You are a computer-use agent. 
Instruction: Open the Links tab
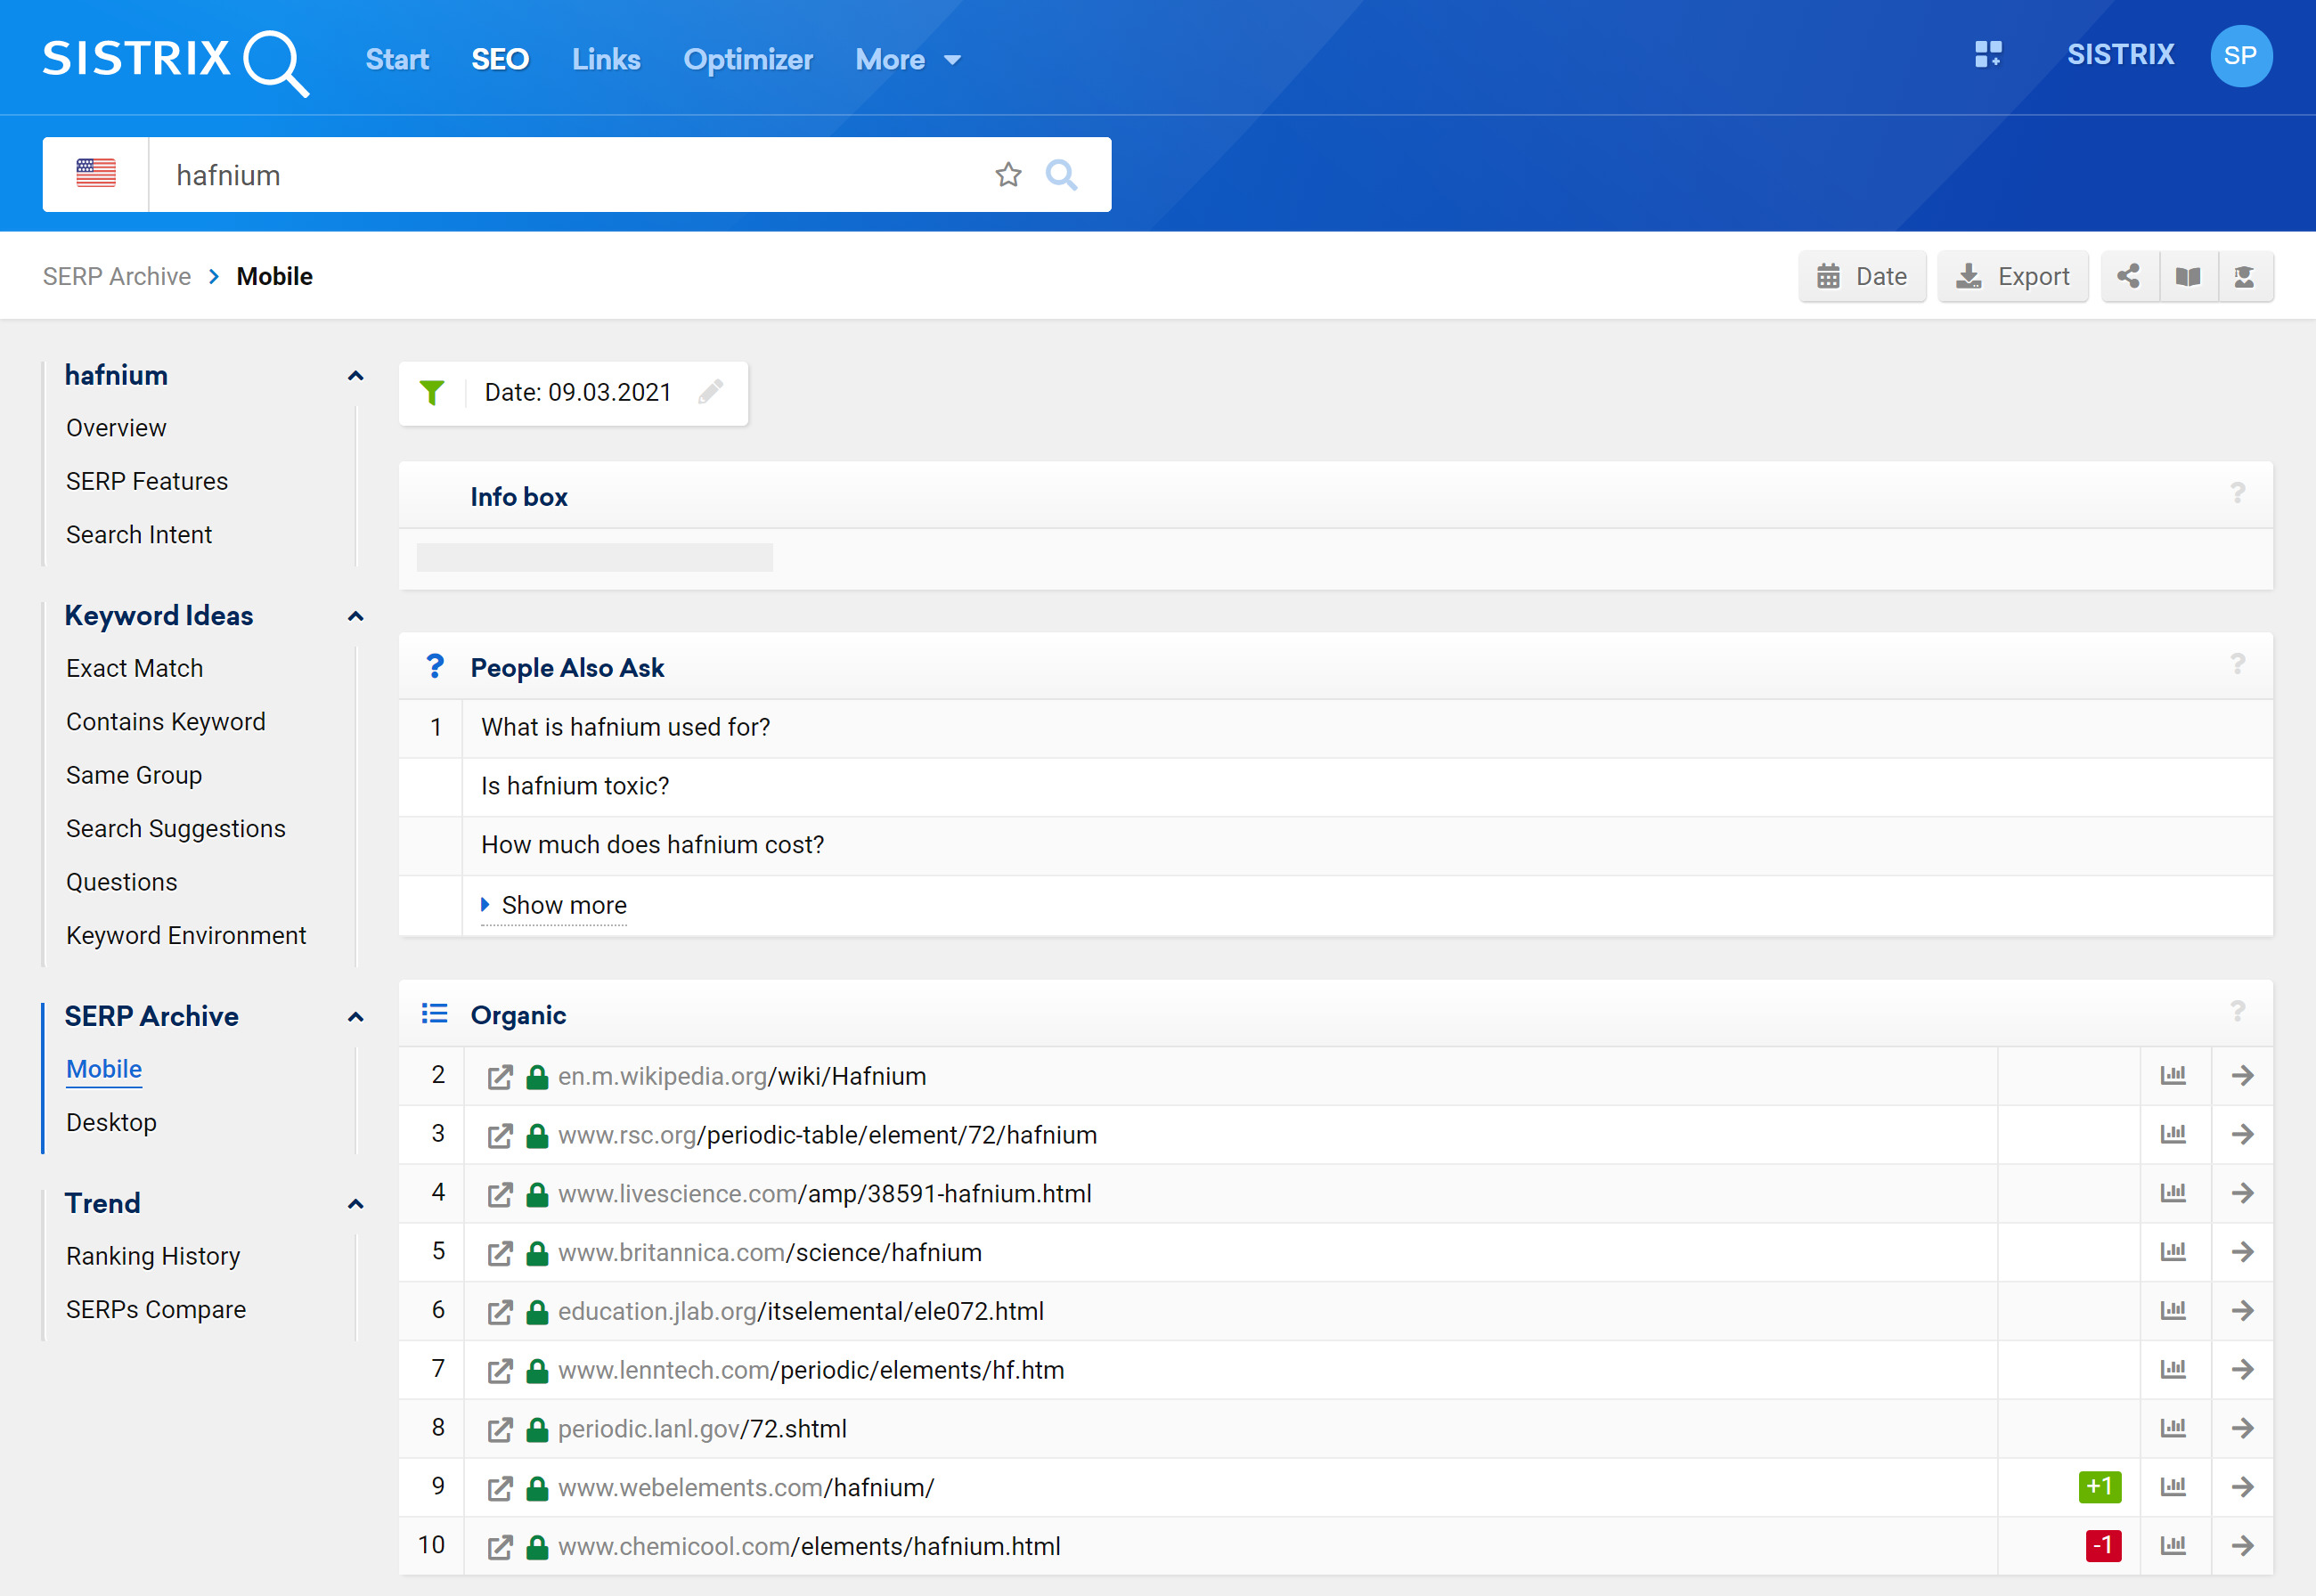[606, 60]
